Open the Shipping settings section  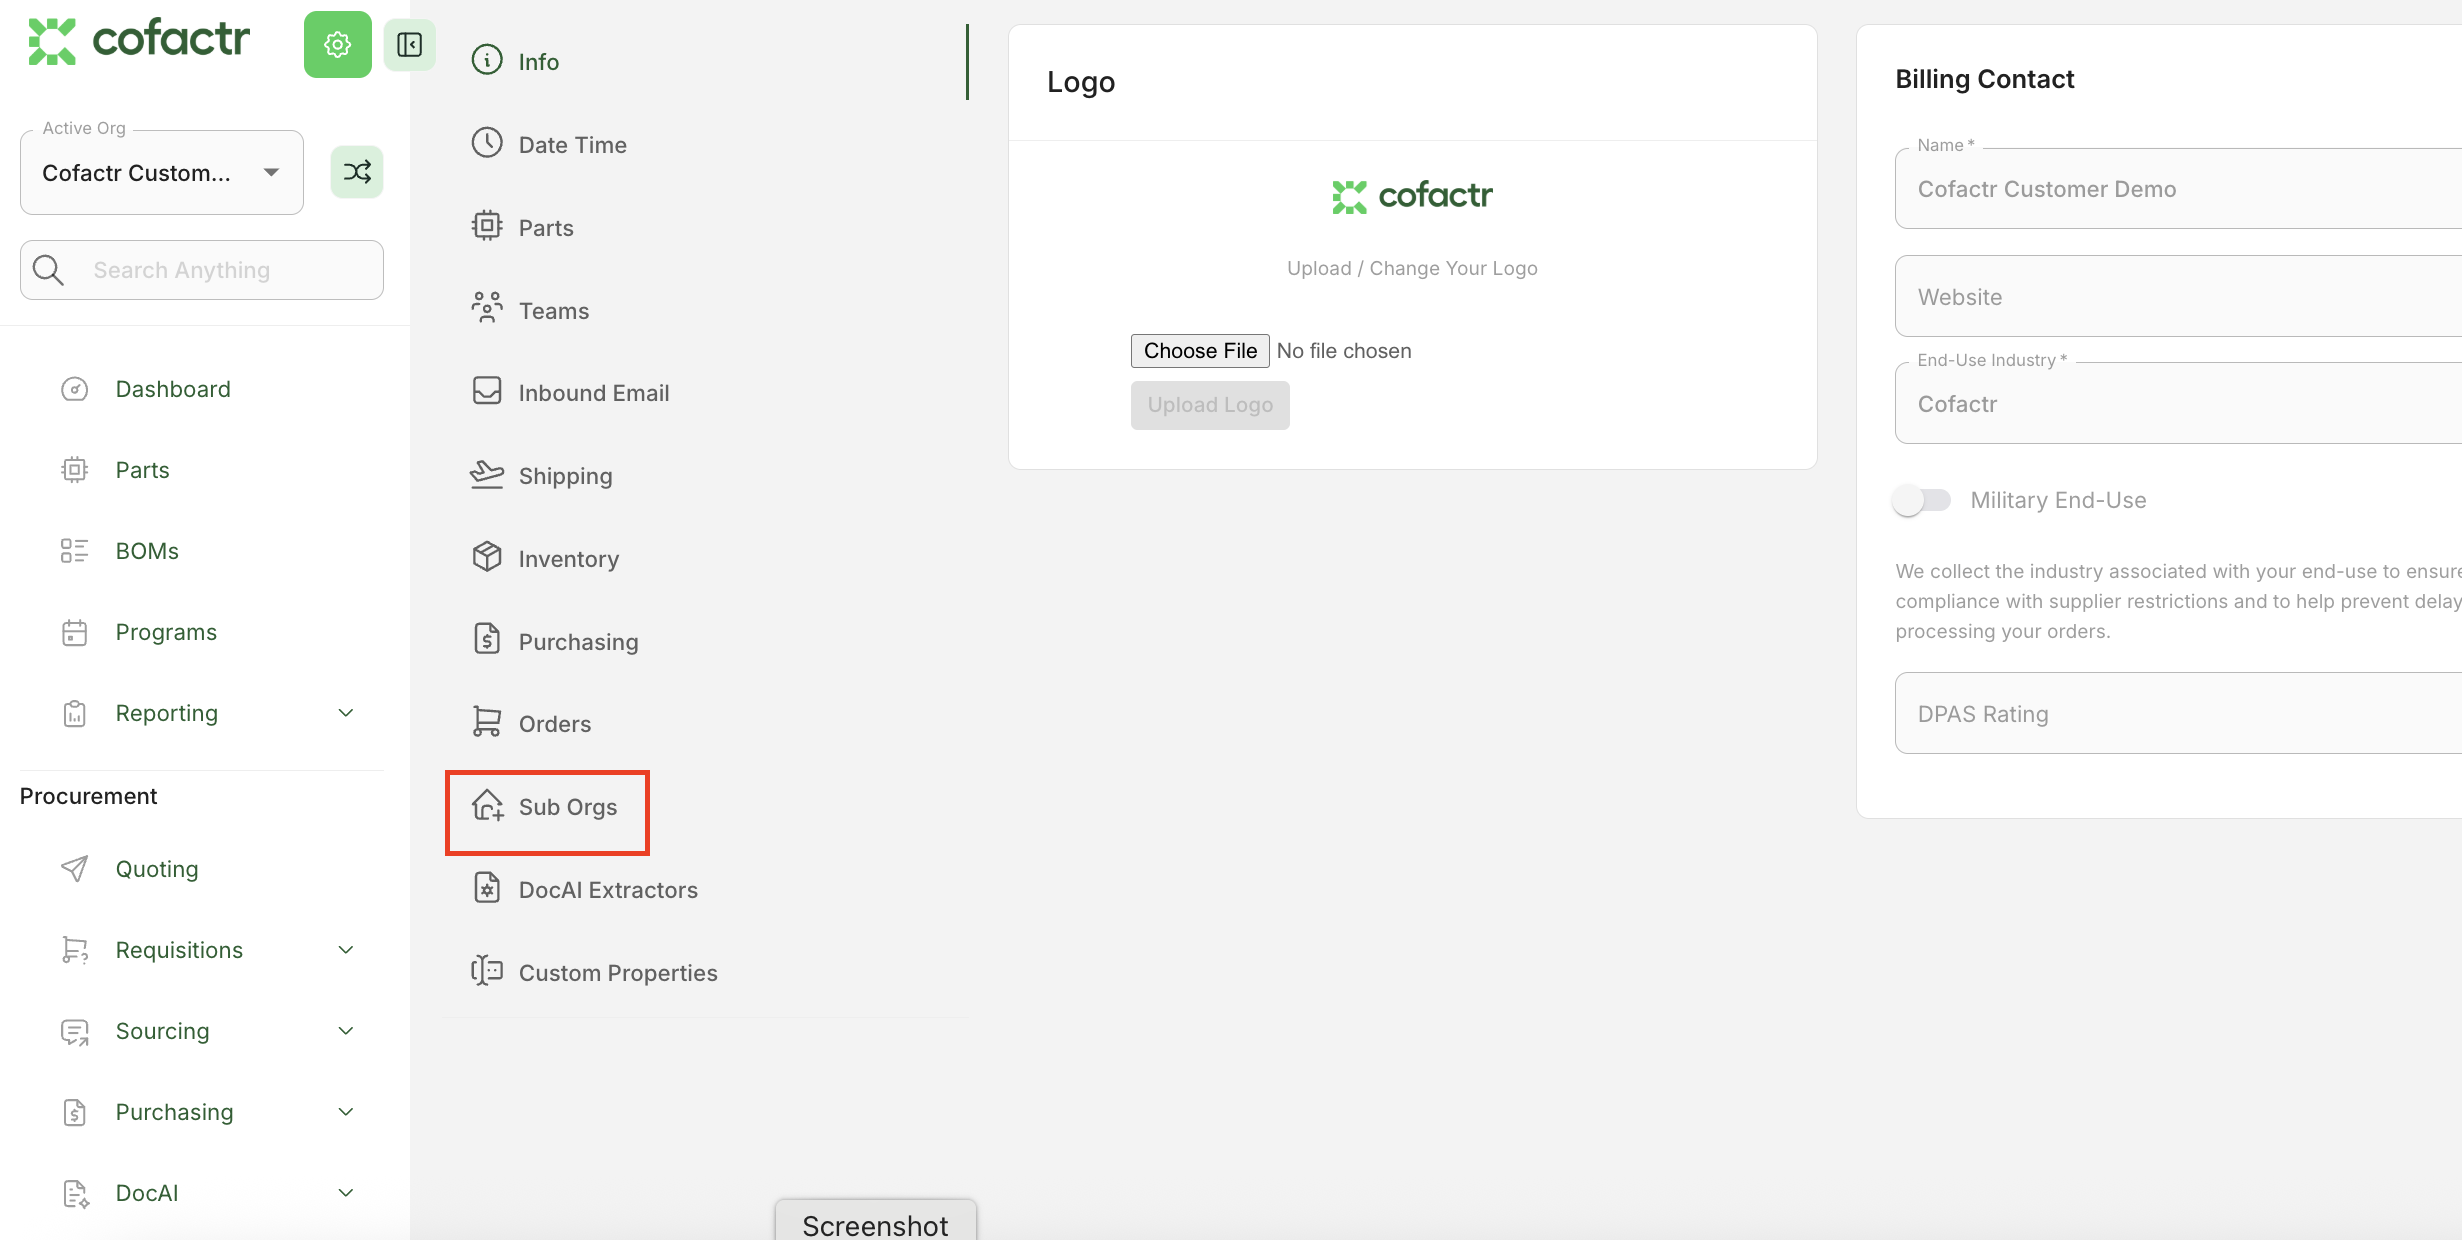565,475
